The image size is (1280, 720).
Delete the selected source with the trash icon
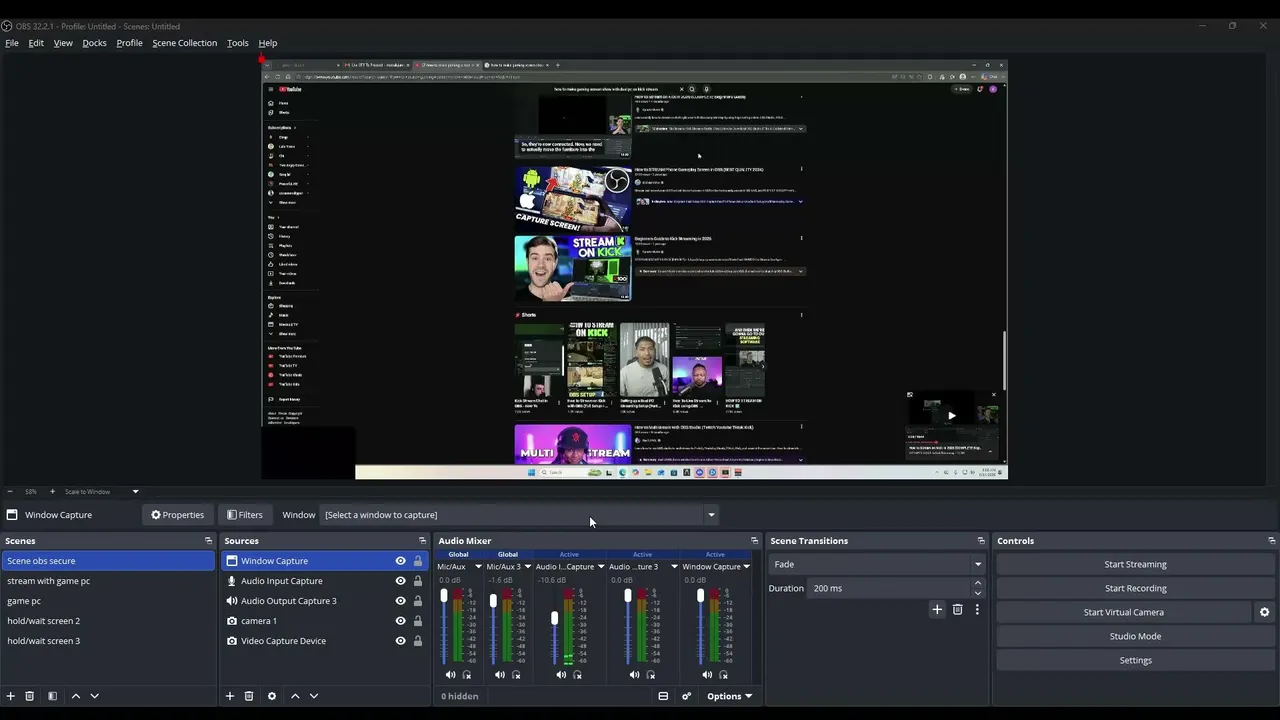coord(249,696)
